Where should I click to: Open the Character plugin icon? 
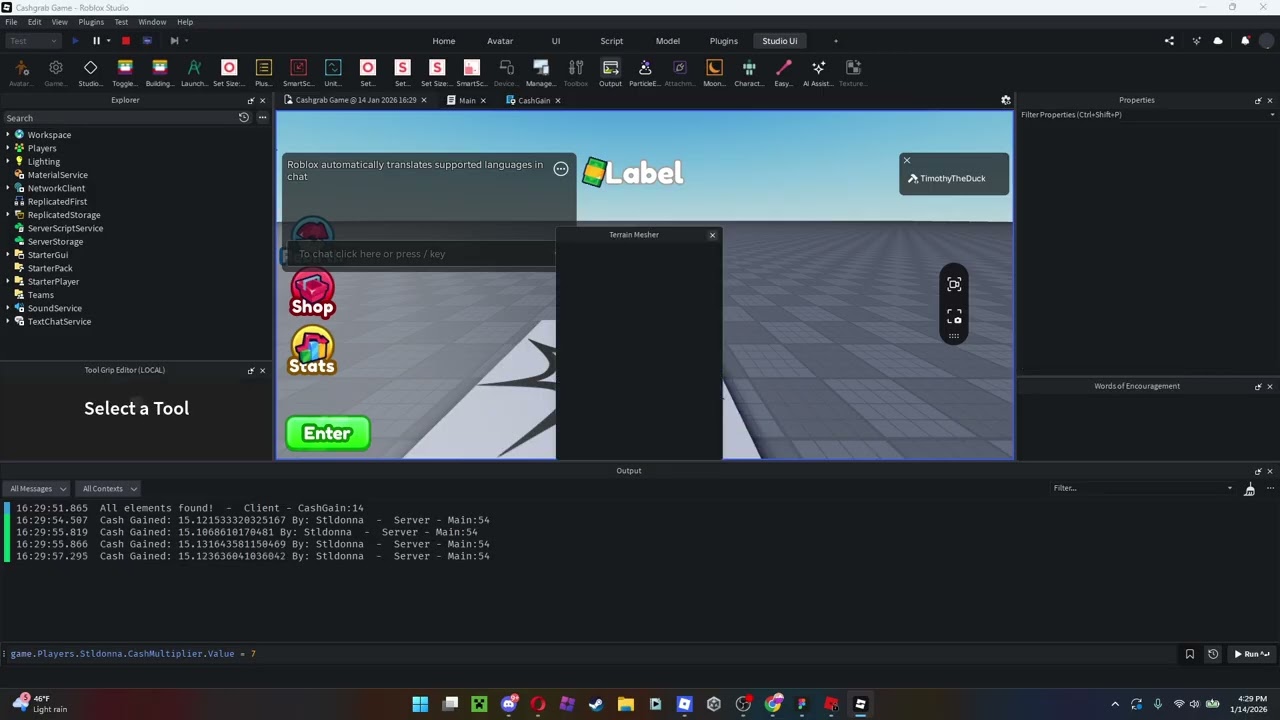(x=749, y=73)
